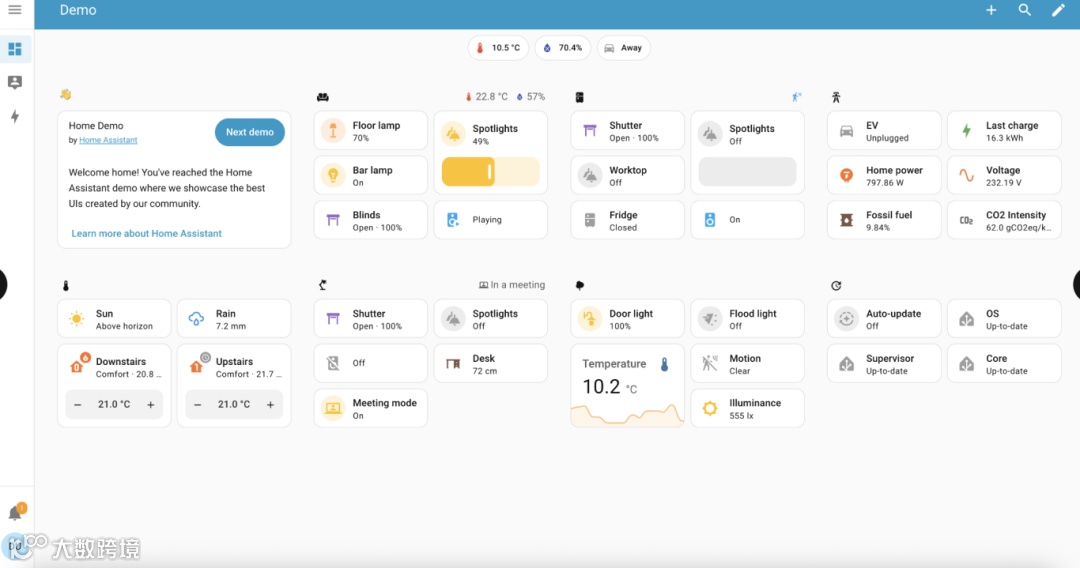Open the Motion sensor icon
This screenshot has width=1080, height=568.
[x=709, y=364]
